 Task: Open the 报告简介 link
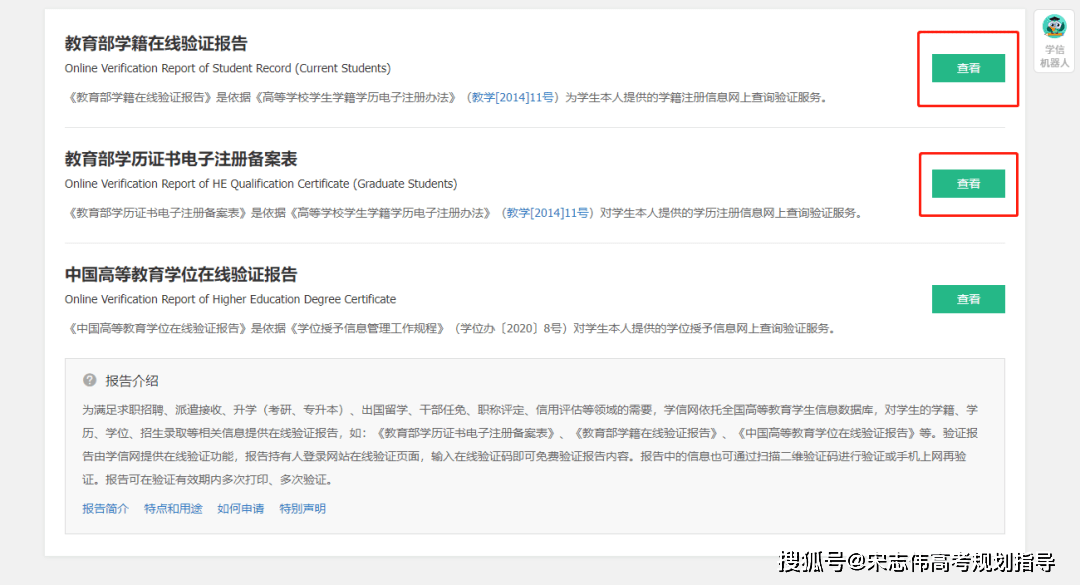pos(105,509)
